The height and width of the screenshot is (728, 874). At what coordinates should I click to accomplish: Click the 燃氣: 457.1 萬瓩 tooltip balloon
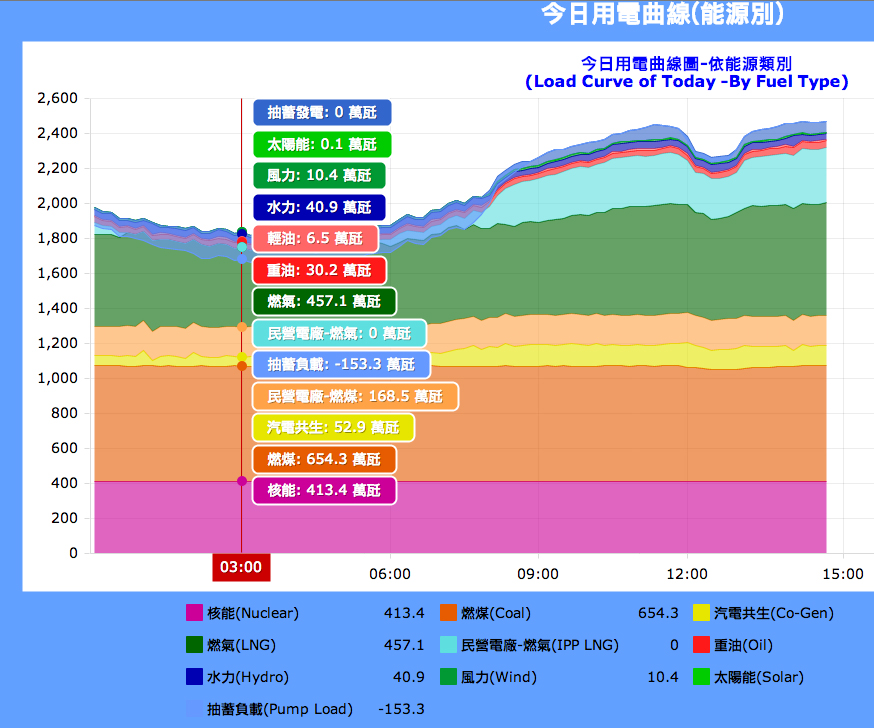coord(324,302)
